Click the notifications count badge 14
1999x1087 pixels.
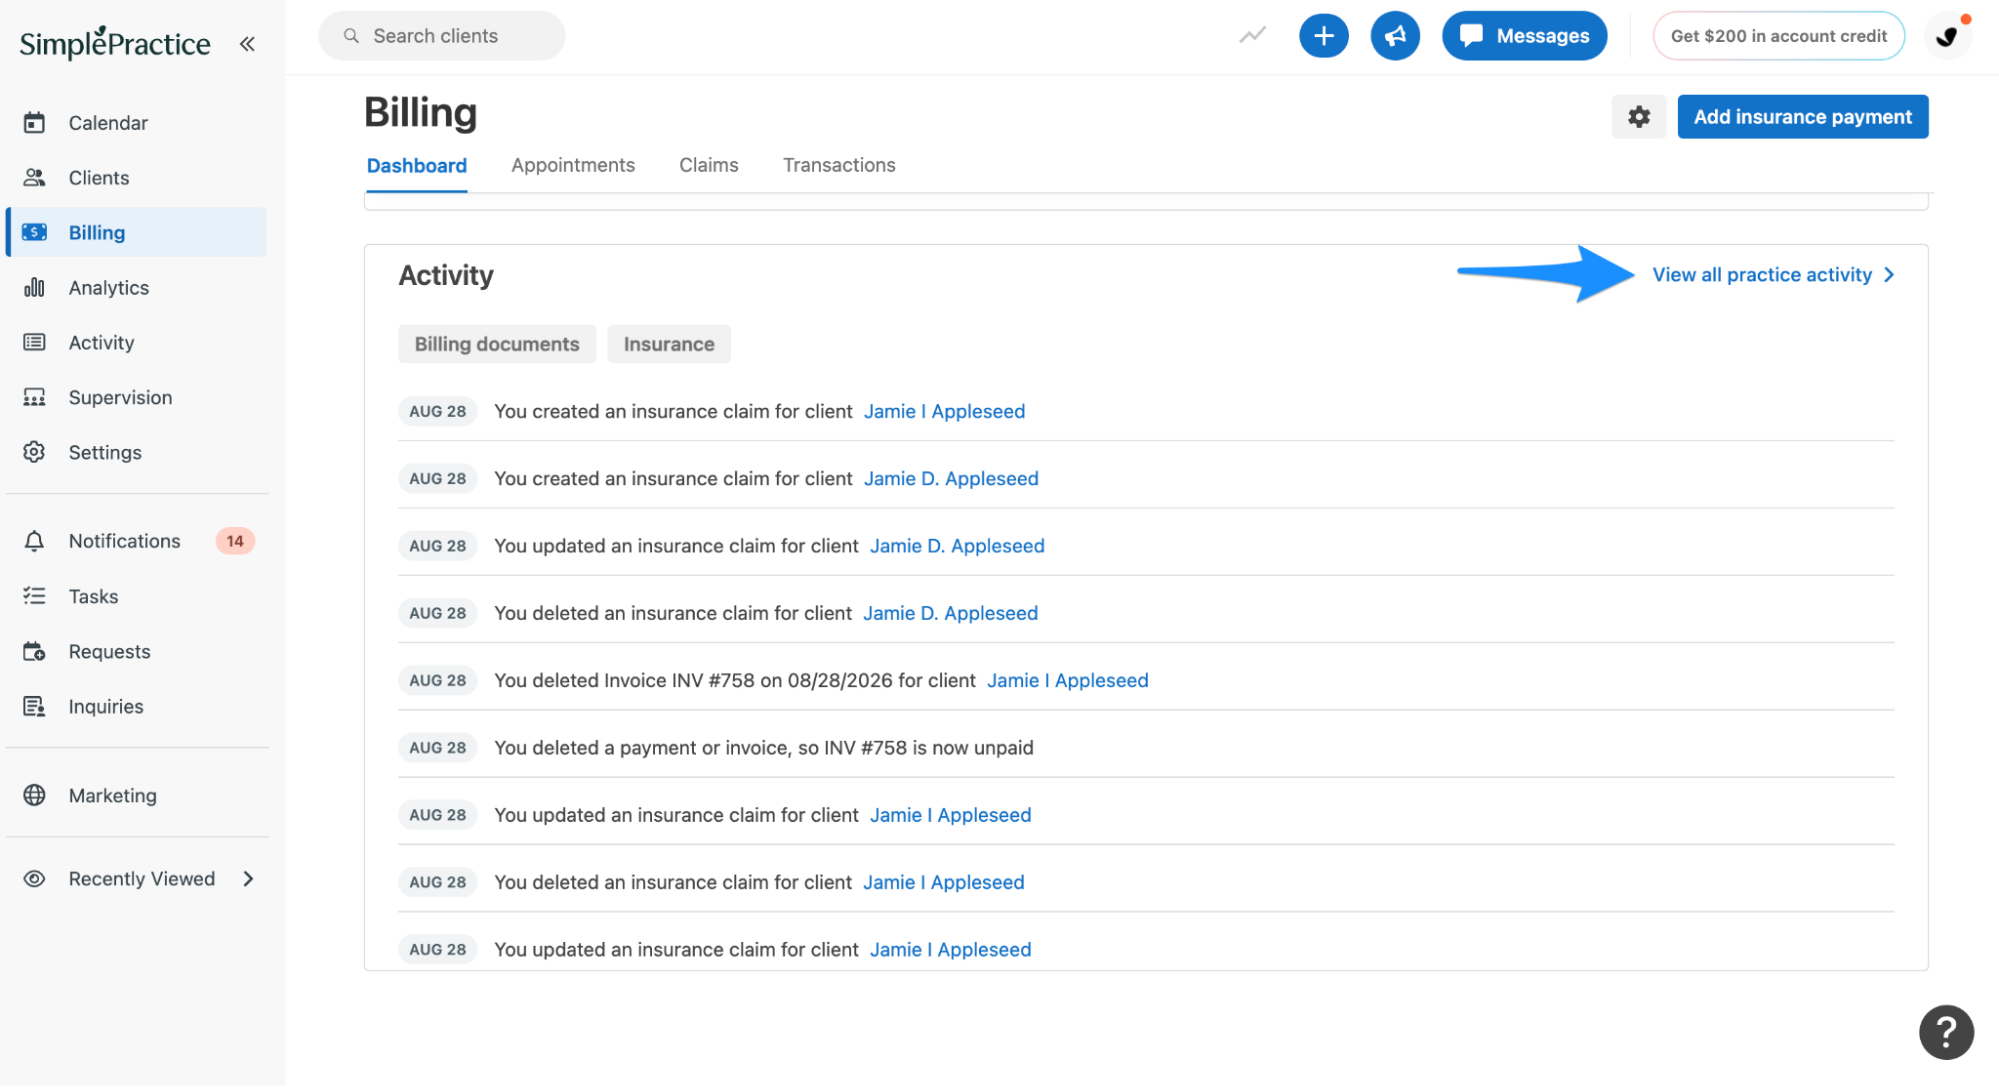tap(235, 541)
